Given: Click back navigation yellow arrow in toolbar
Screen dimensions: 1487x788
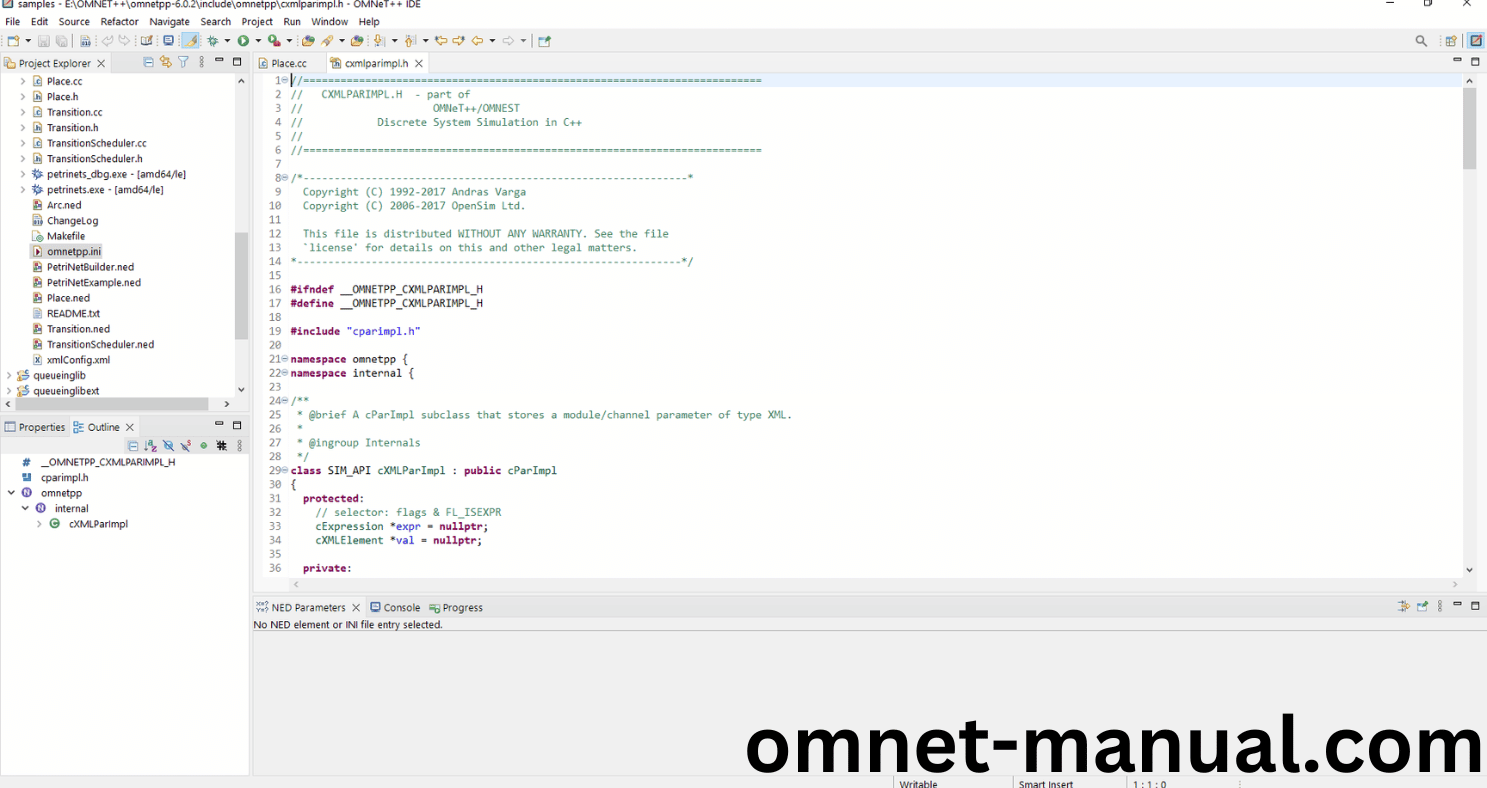Looking at the screenshot, I should (477, 41).
